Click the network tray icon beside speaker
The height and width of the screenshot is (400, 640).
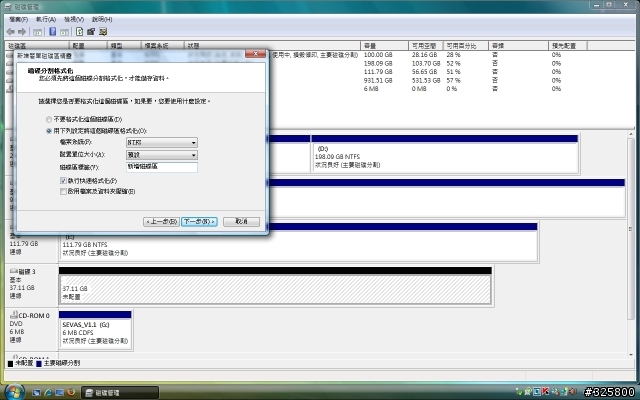(564, 391)
